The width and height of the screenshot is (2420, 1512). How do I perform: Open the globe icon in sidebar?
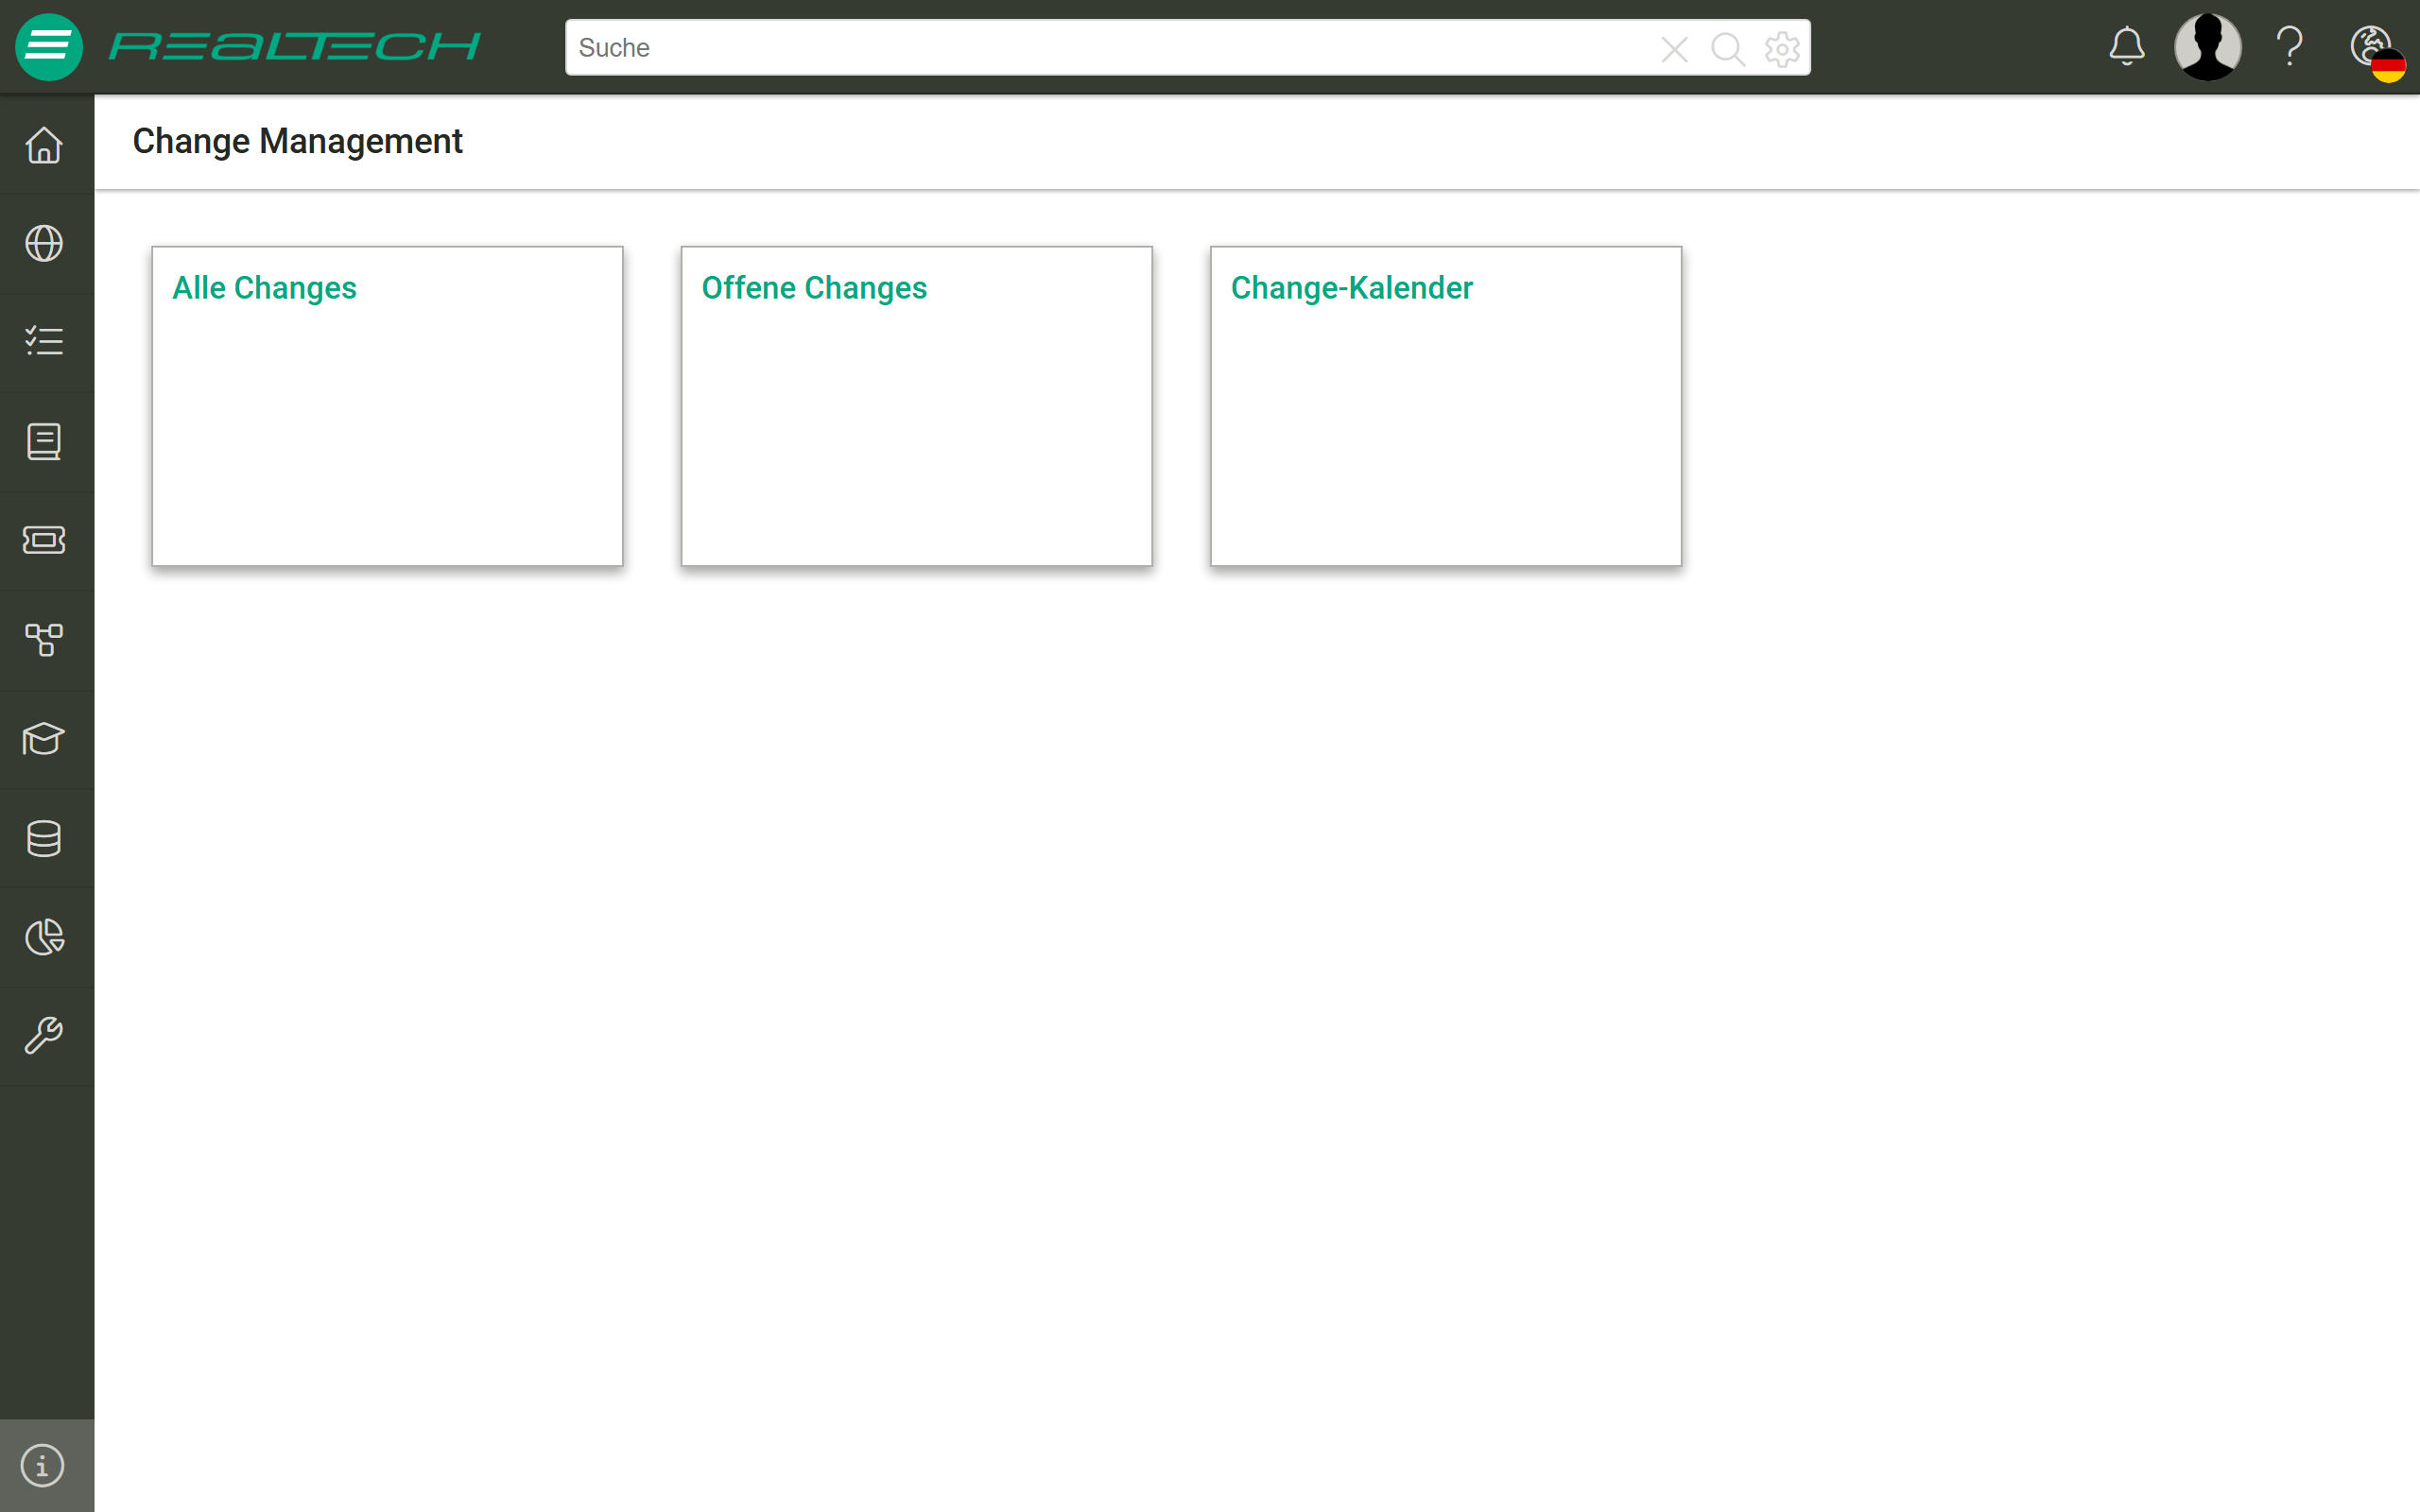44,243
